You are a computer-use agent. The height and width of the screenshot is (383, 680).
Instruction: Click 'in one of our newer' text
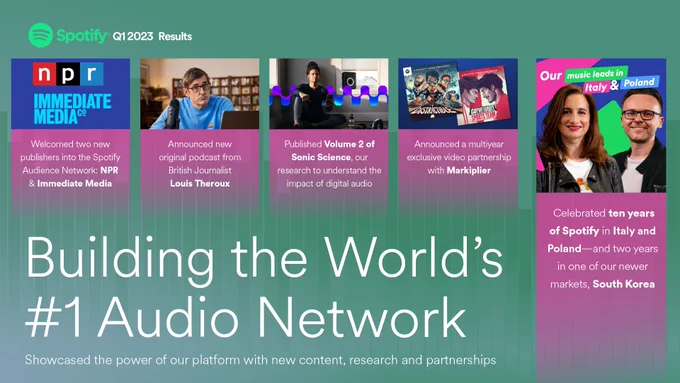pyautogui.click(x=602, y=266)
